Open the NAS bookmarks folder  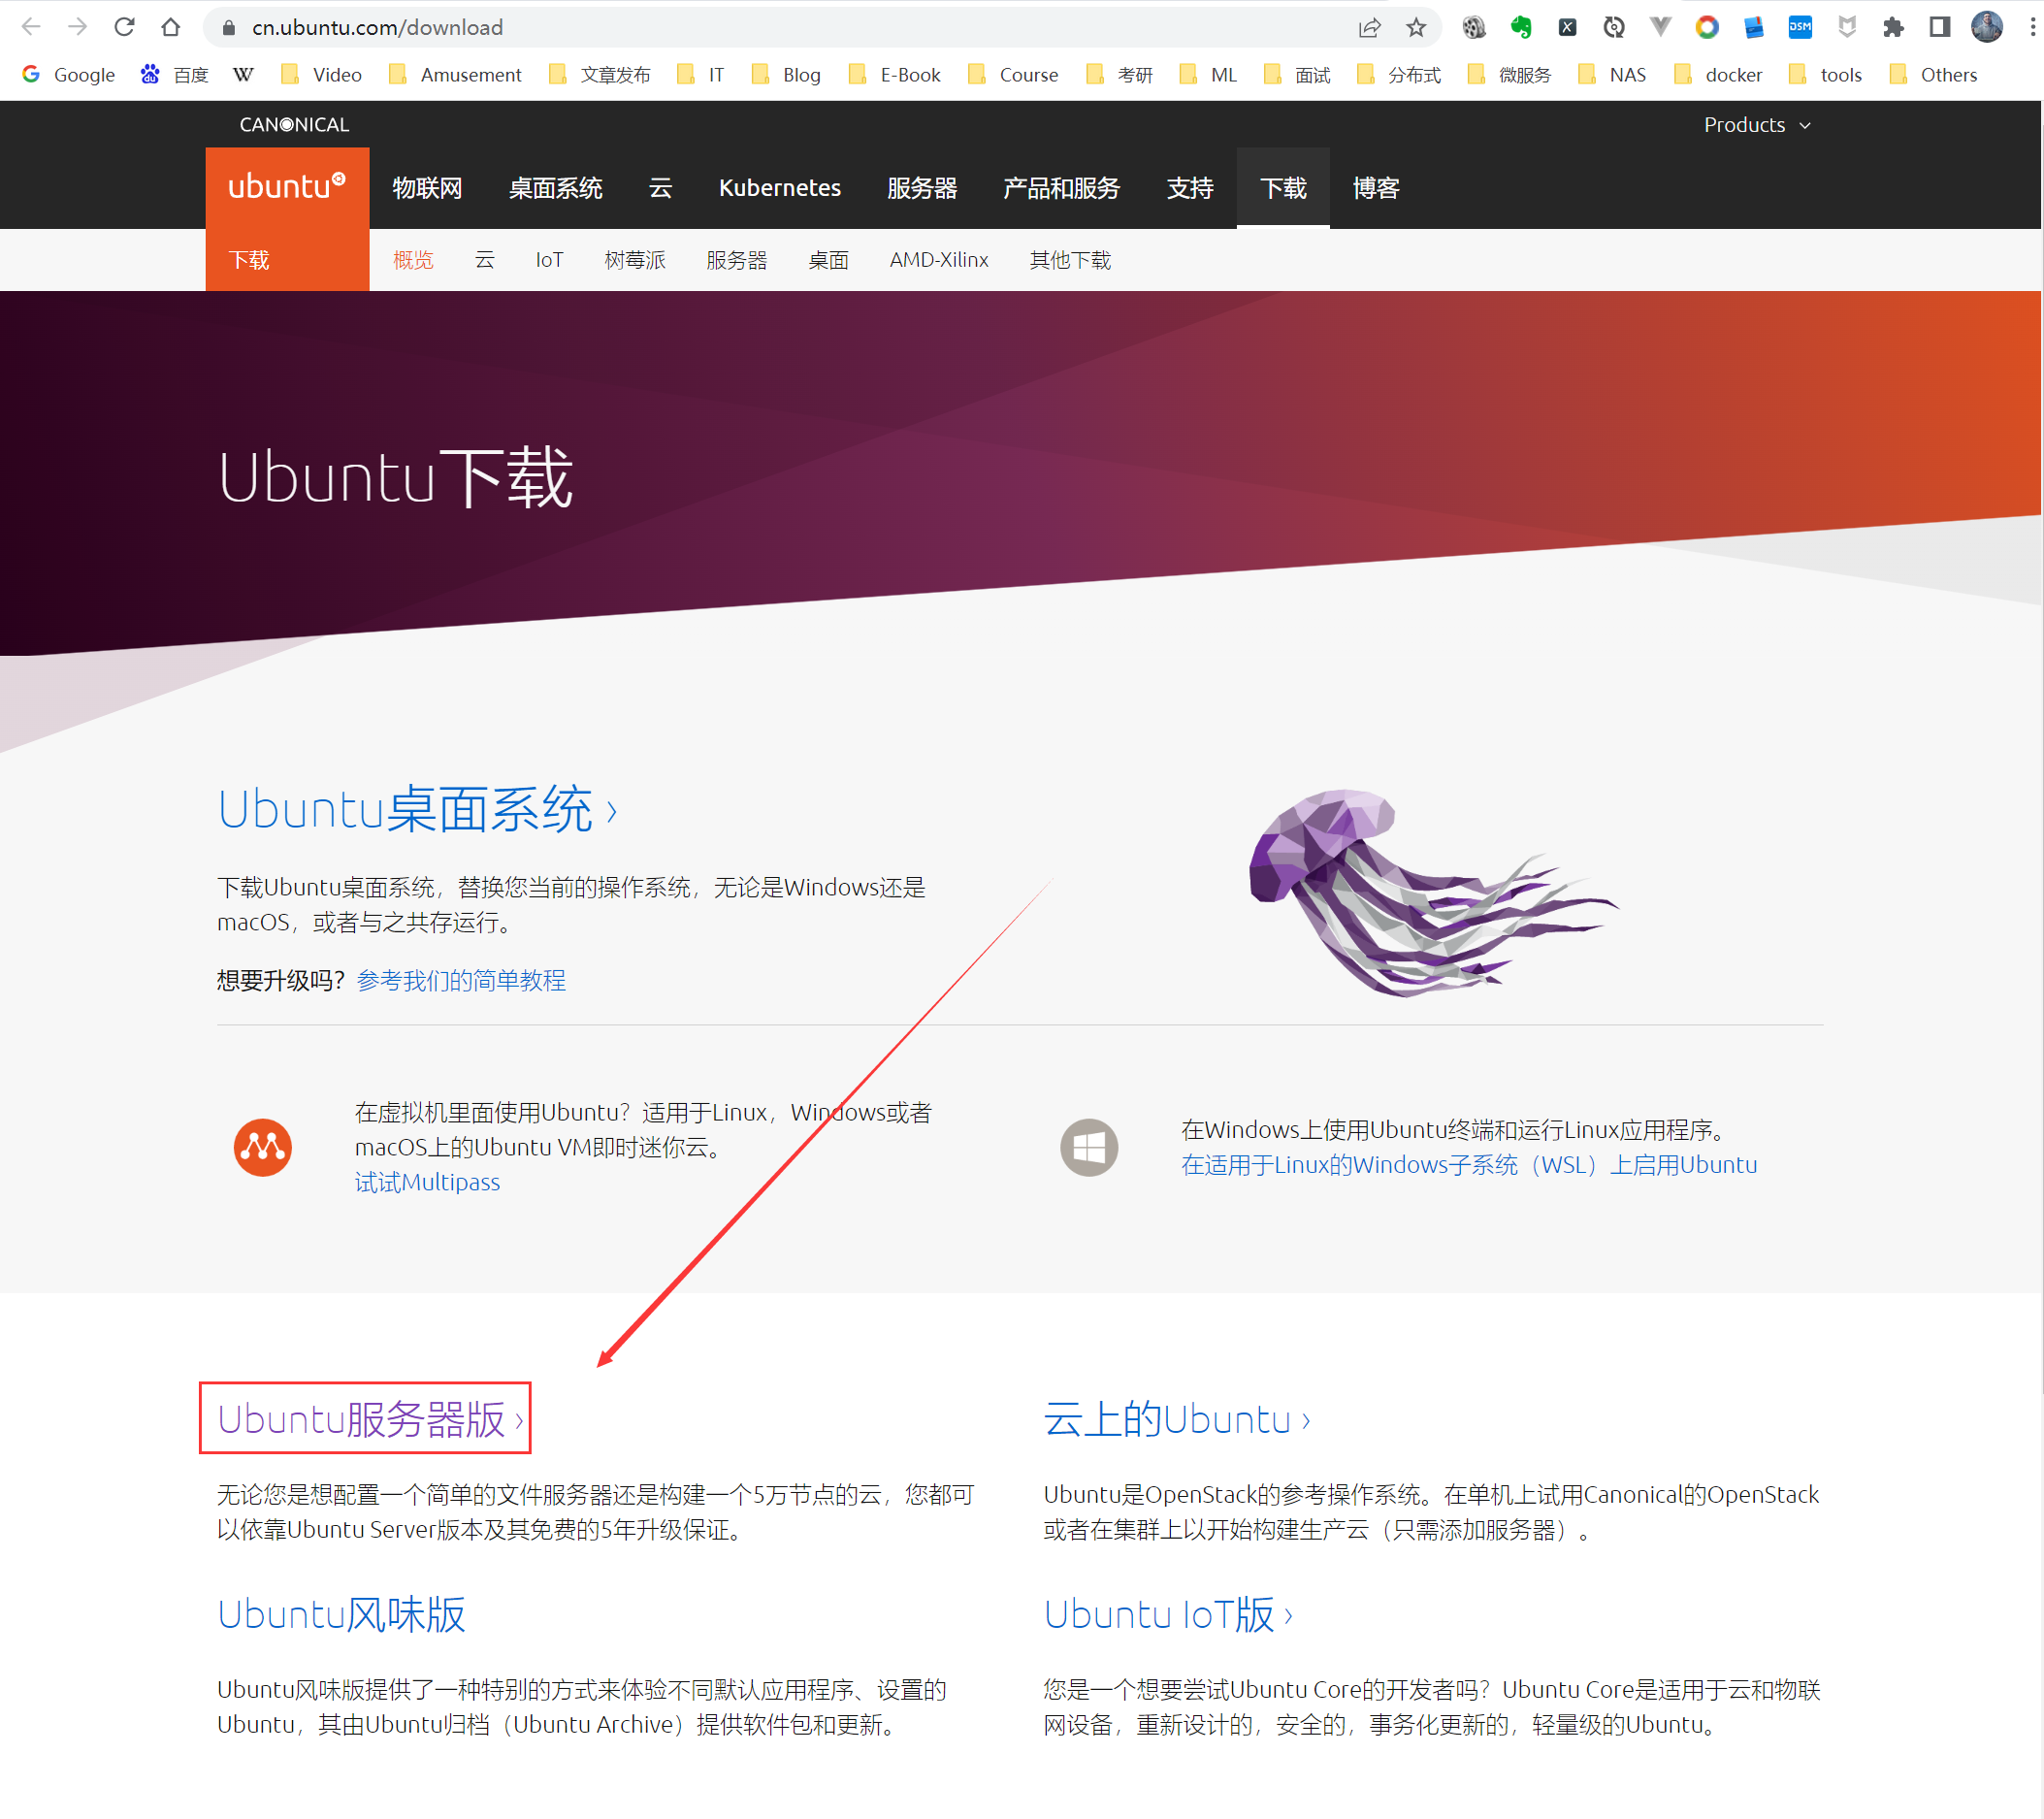[x=1612, y=75]
